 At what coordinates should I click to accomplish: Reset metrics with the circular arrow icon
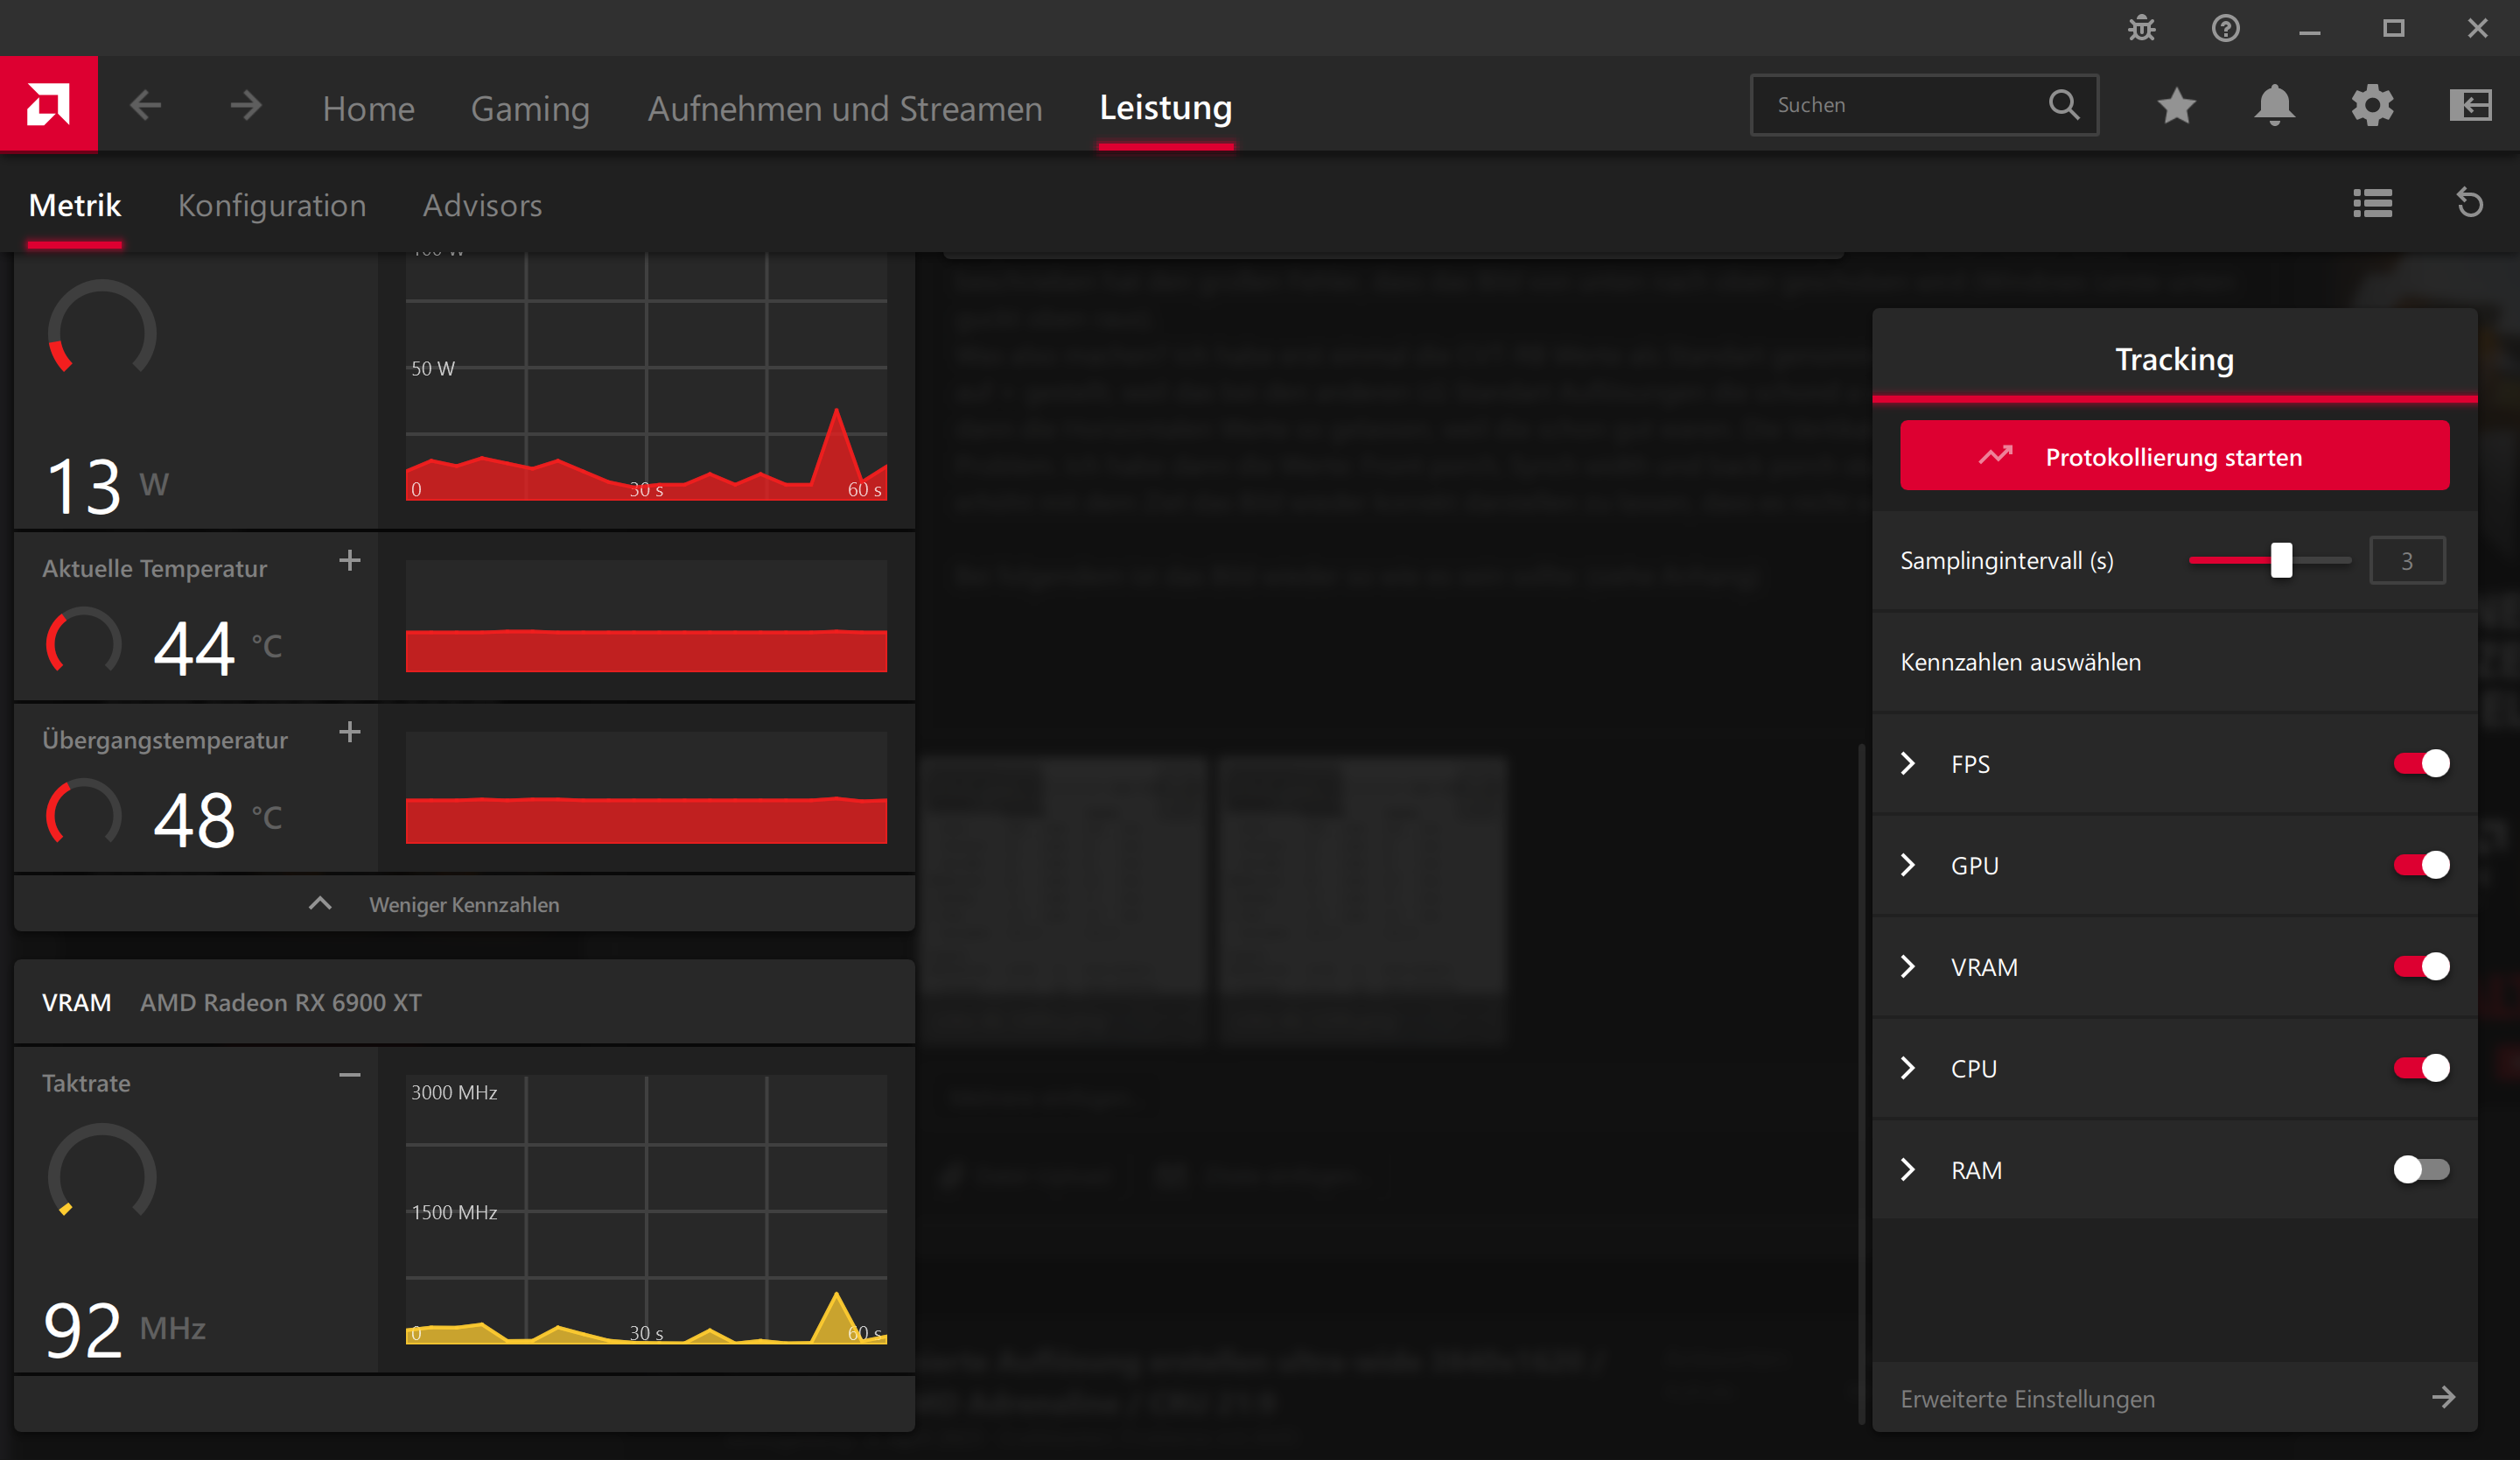pyautogui.click(x=2469, y=204)
